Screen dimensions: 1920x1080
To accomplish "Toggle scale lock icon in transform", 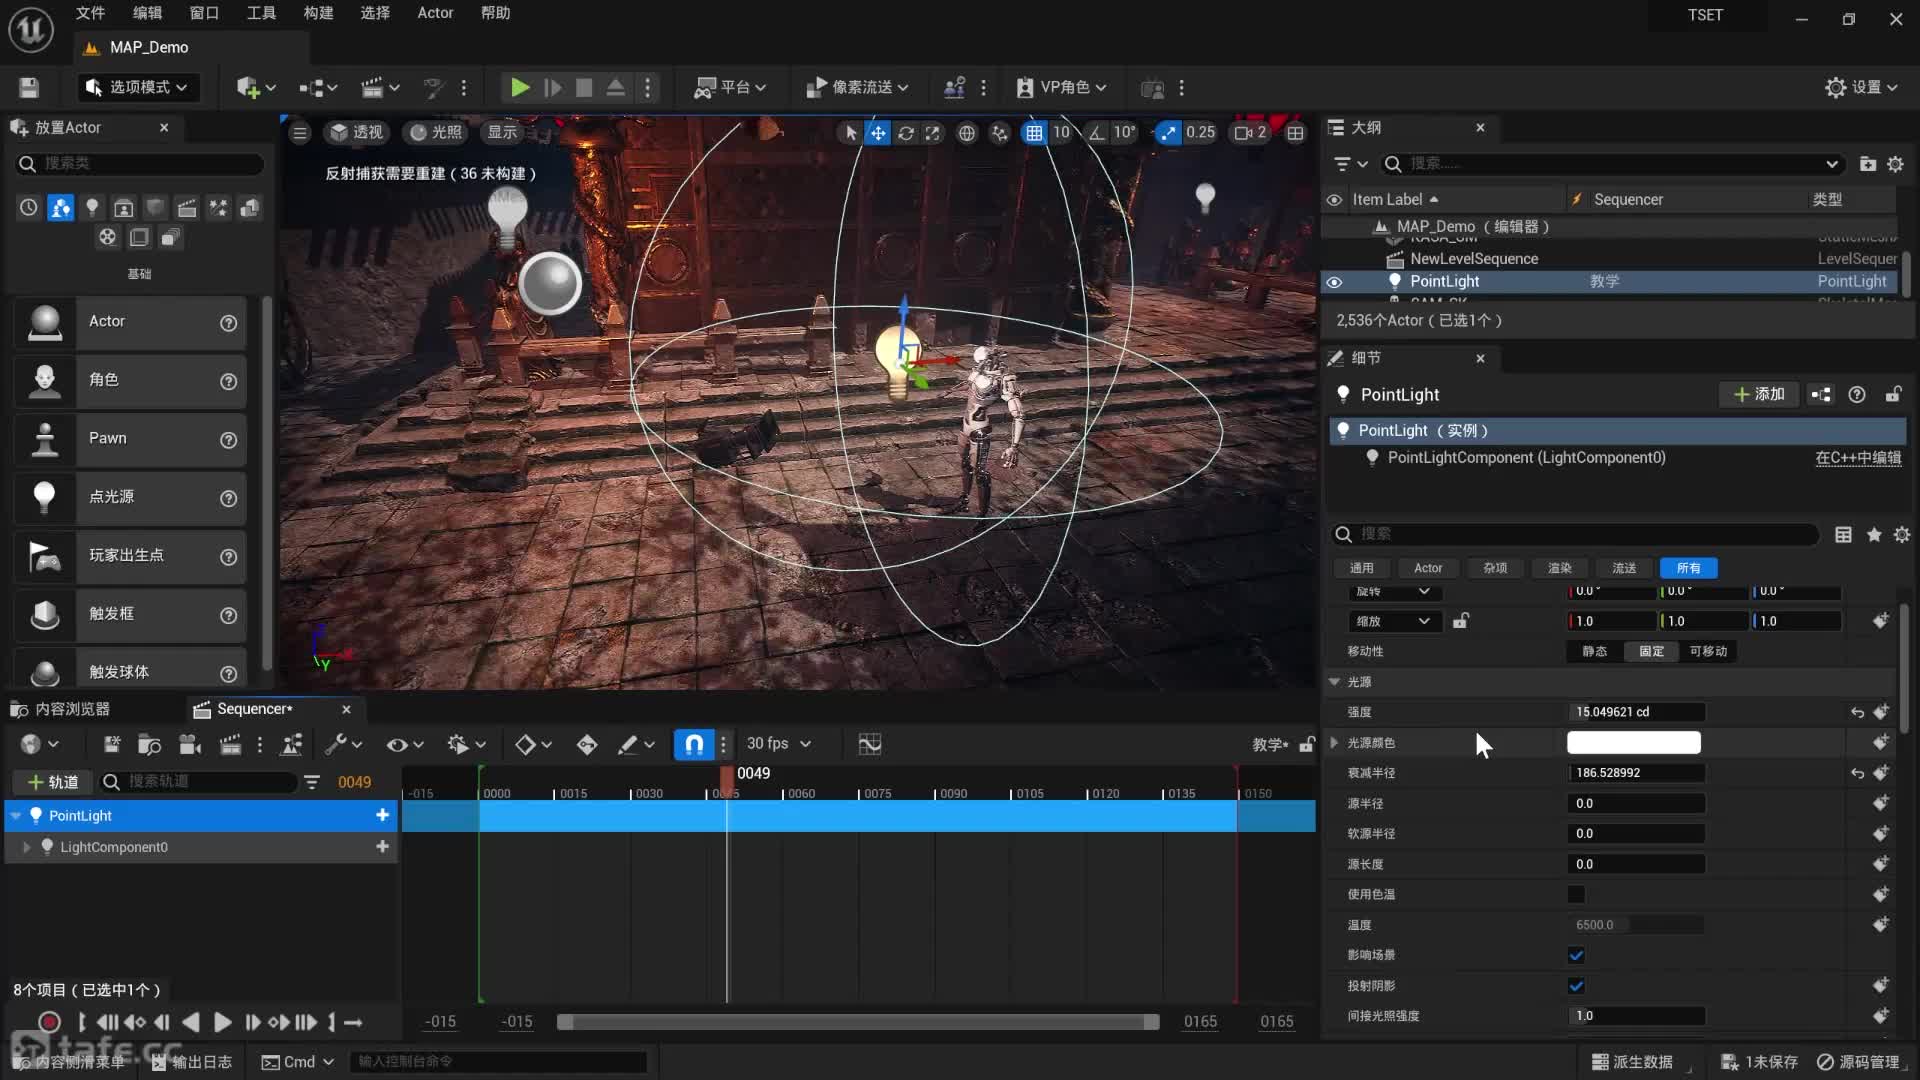I will click(1460, 621).
